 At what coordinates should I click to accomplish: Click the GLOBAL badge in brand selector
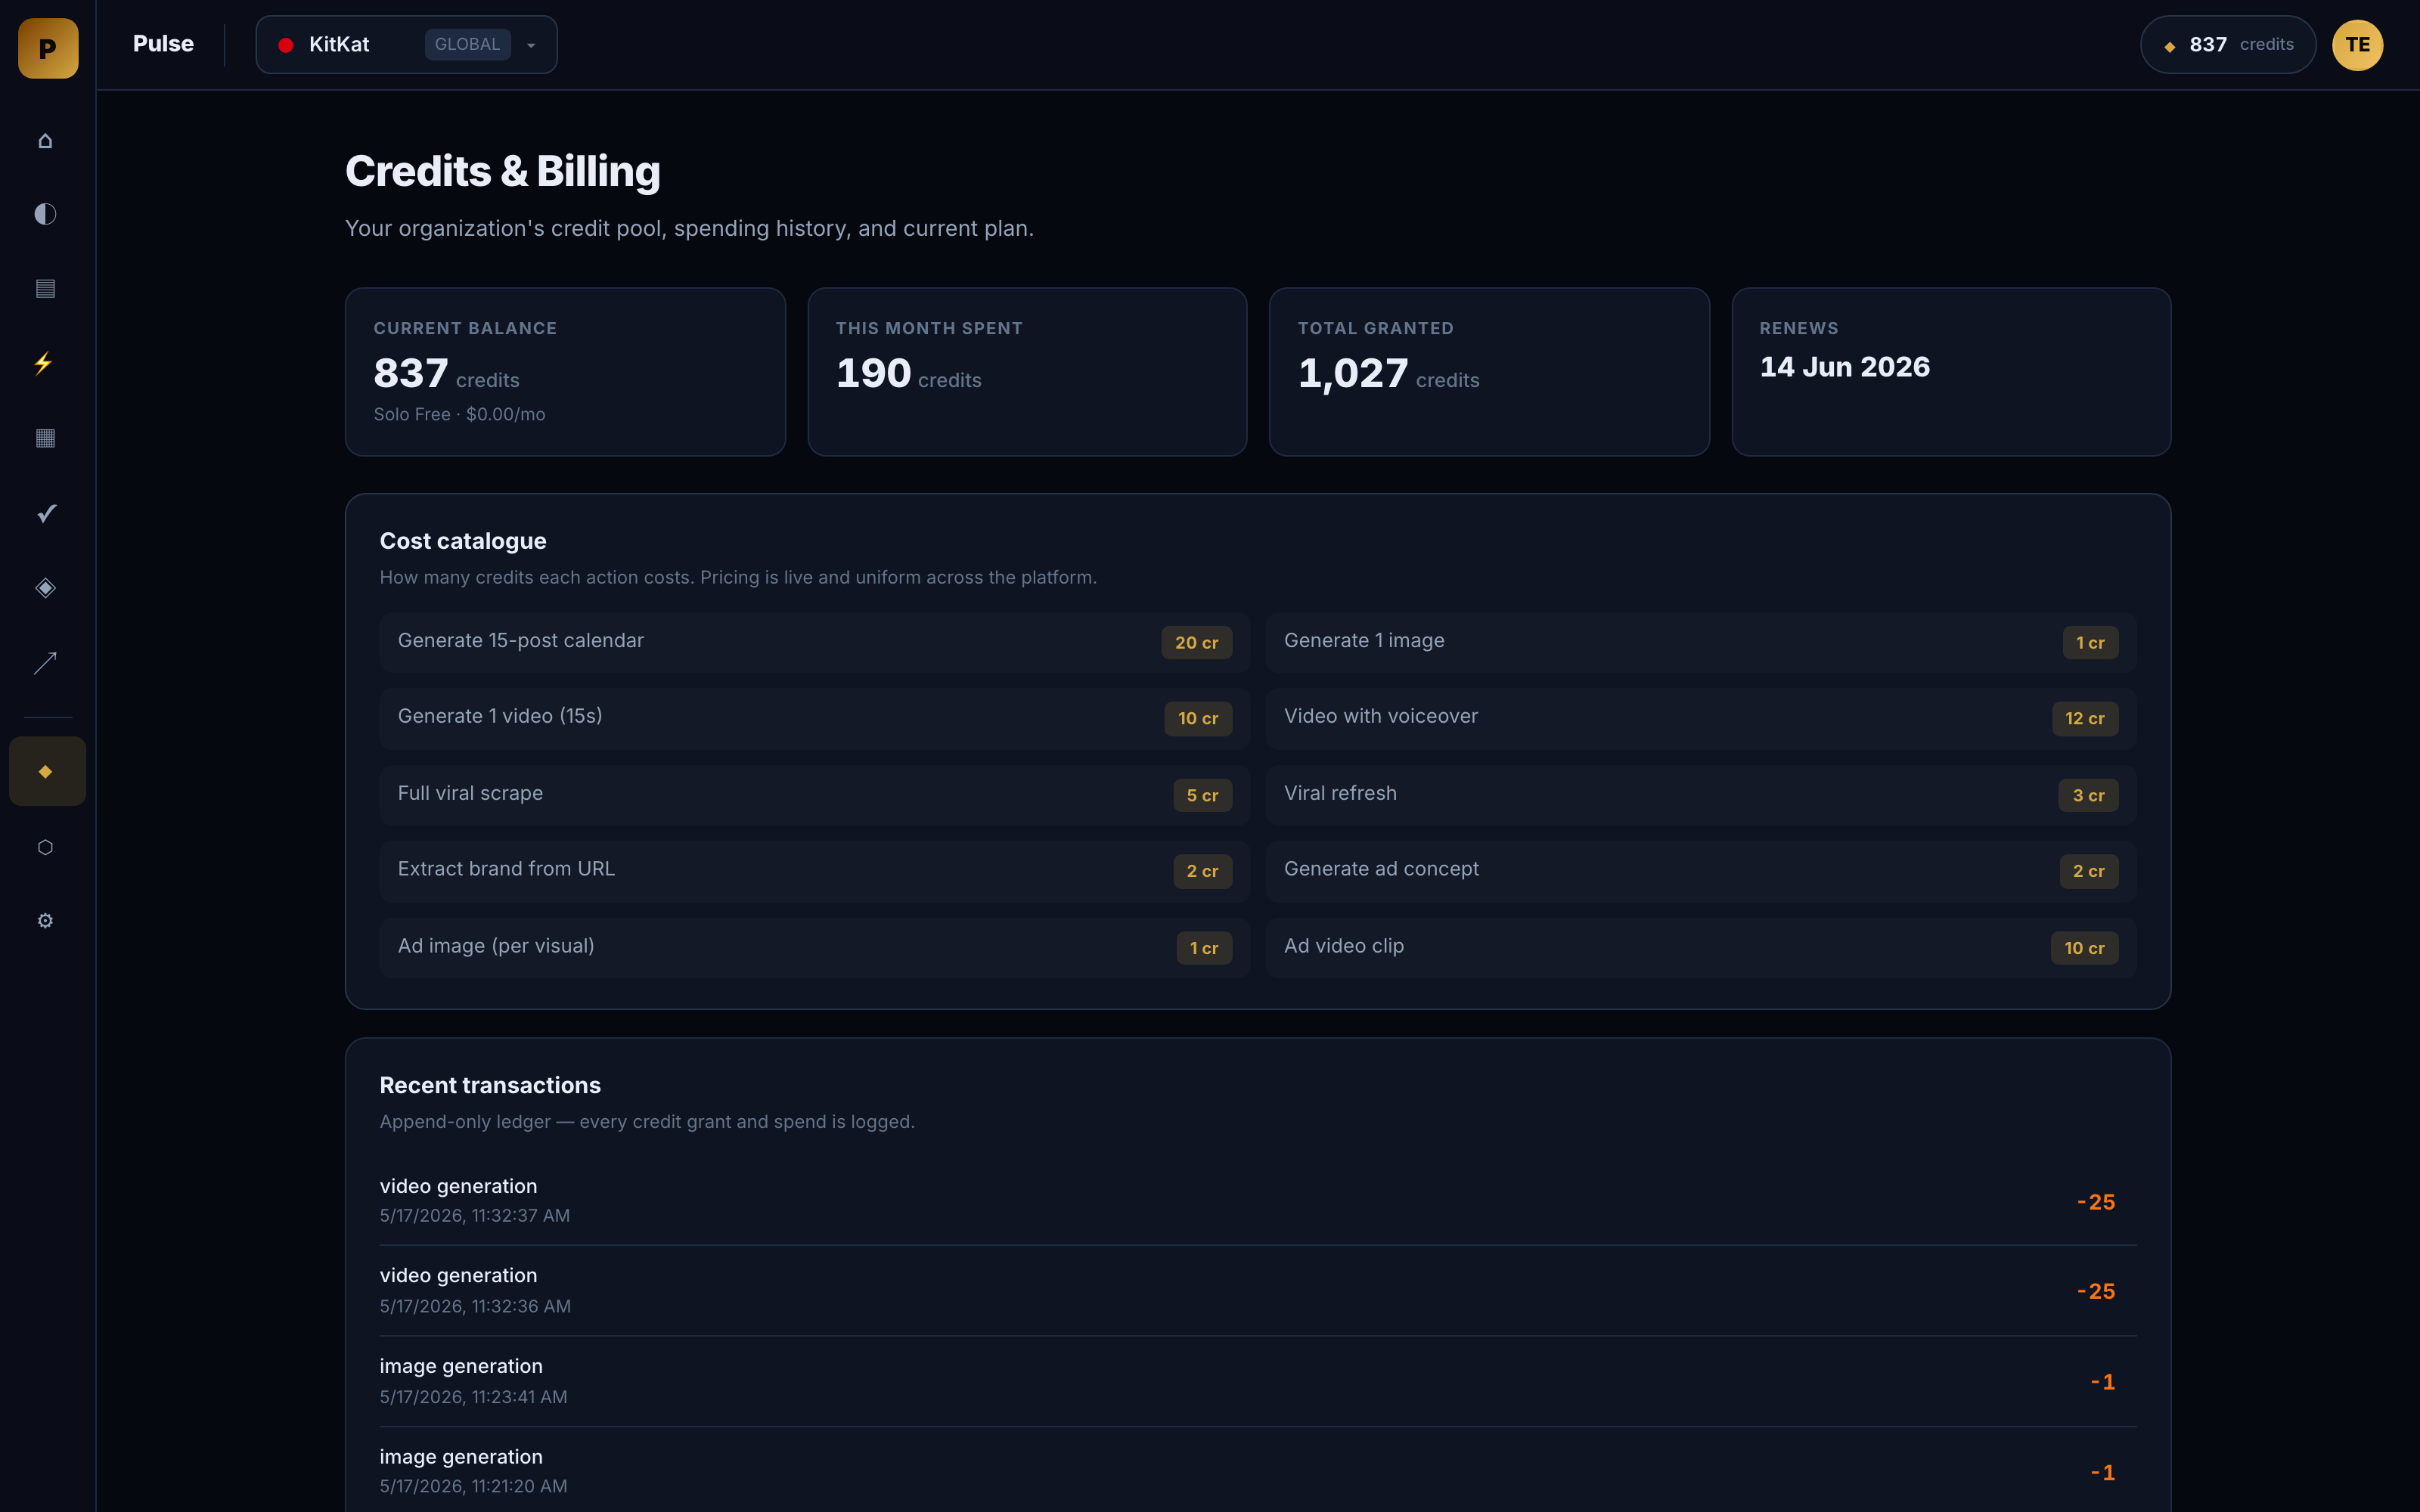coord(467,45)
